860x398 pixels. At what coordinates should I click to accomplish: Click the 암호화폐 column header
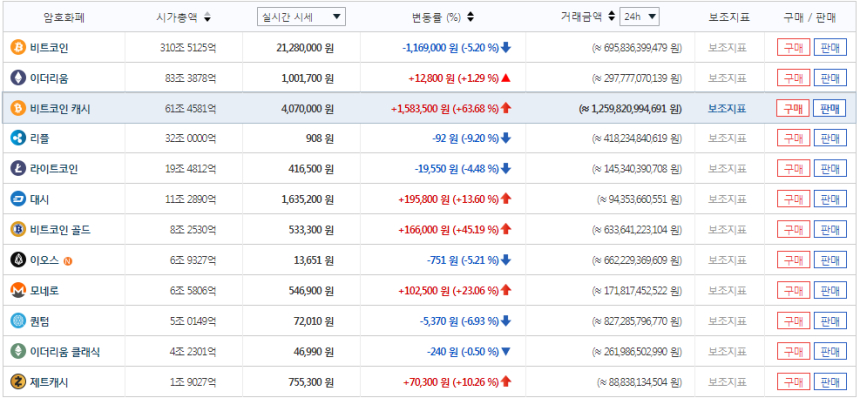tap(64, 18)
